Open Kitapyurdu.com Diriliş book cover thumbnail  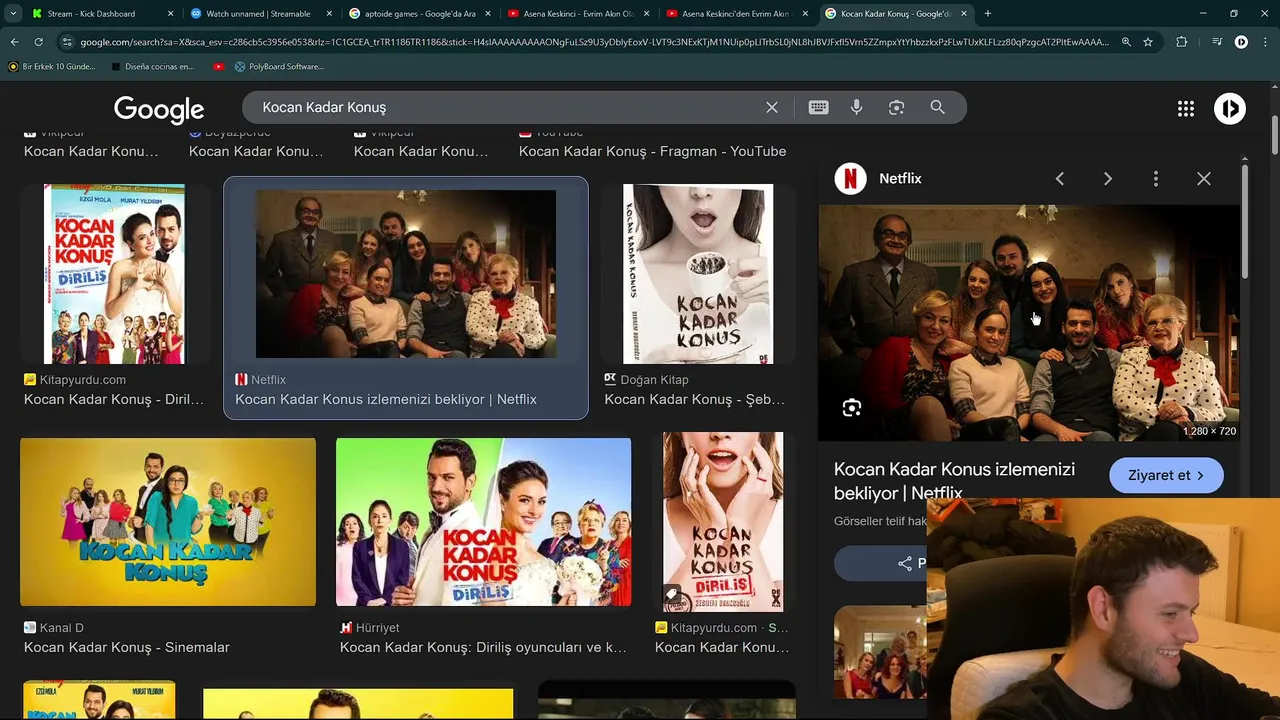click(x=723, y=522)
